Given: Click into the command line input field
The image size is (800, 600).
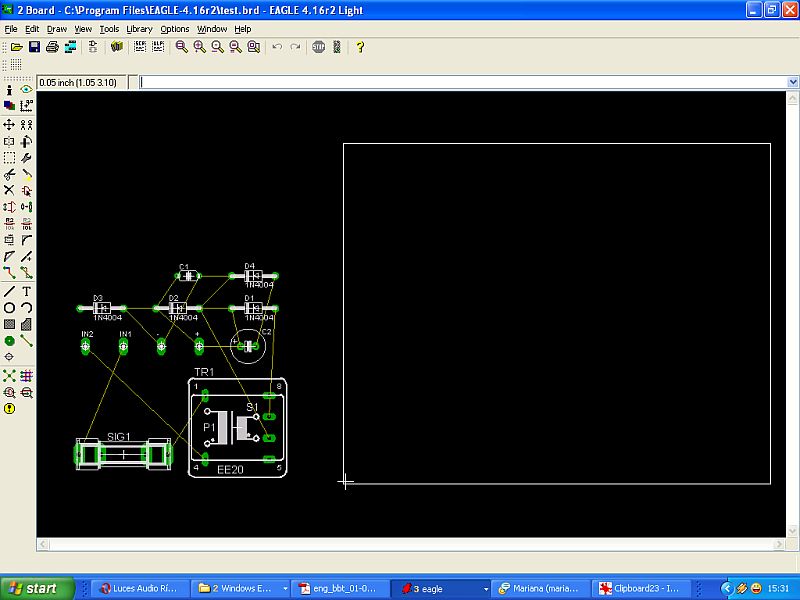Looking at the screenshot, I should point(463,82).
